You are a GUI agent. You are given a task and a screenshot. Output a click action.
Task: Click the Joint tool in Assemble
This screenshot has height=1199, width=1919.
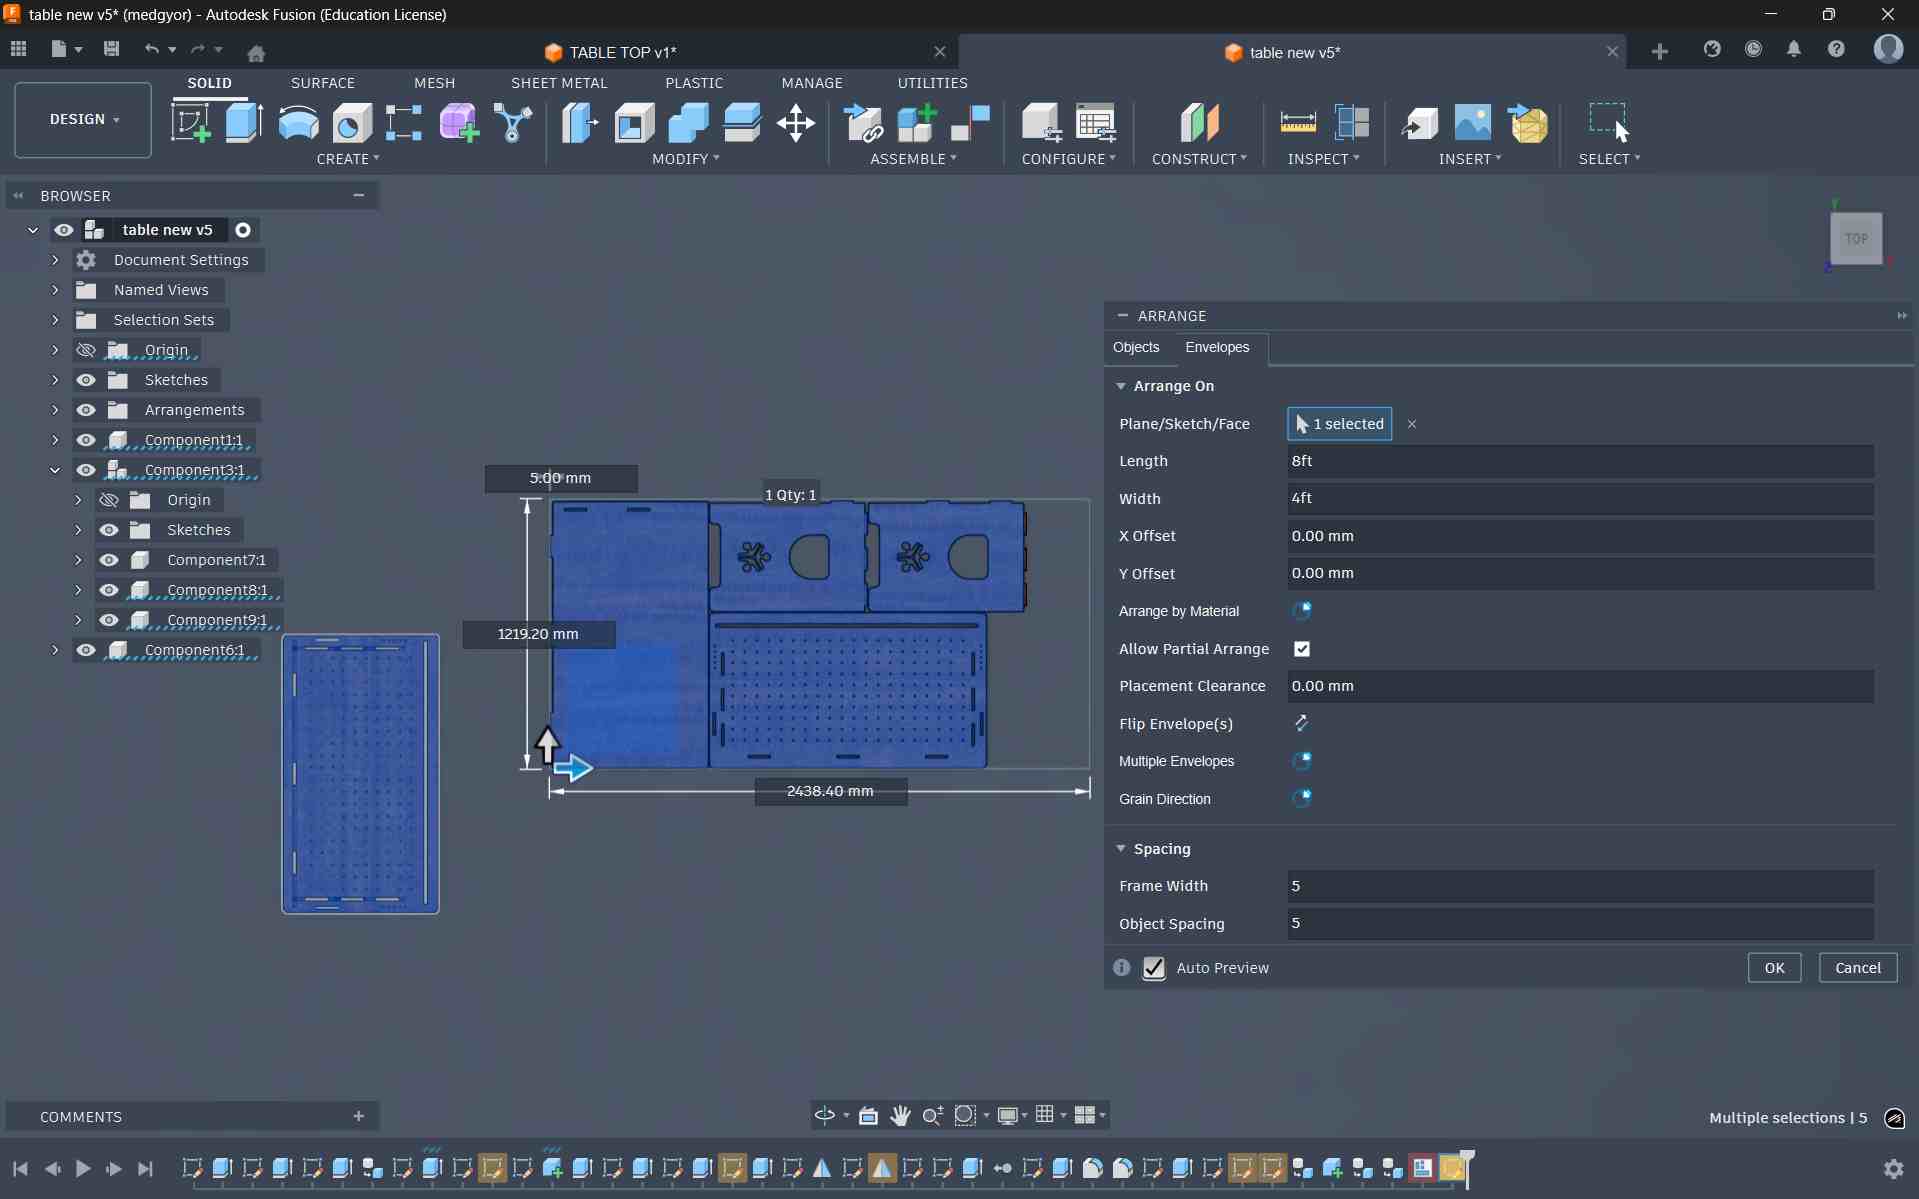point(970,123)
